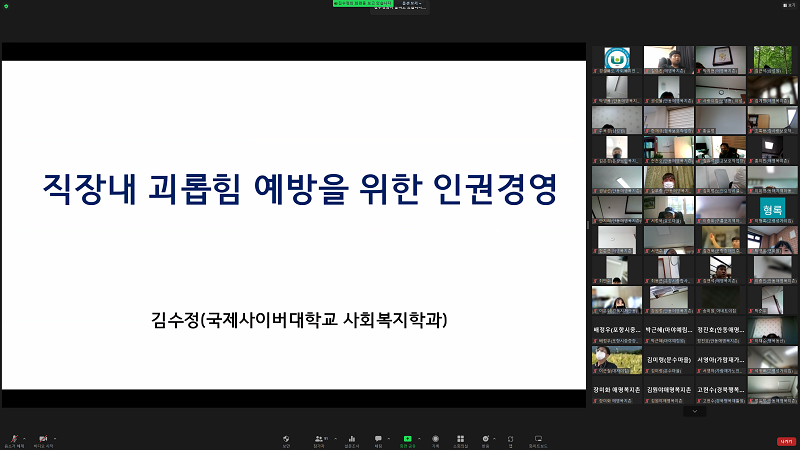
Task: Select the 박근혜 participant tile
Action: pos(669,330)
